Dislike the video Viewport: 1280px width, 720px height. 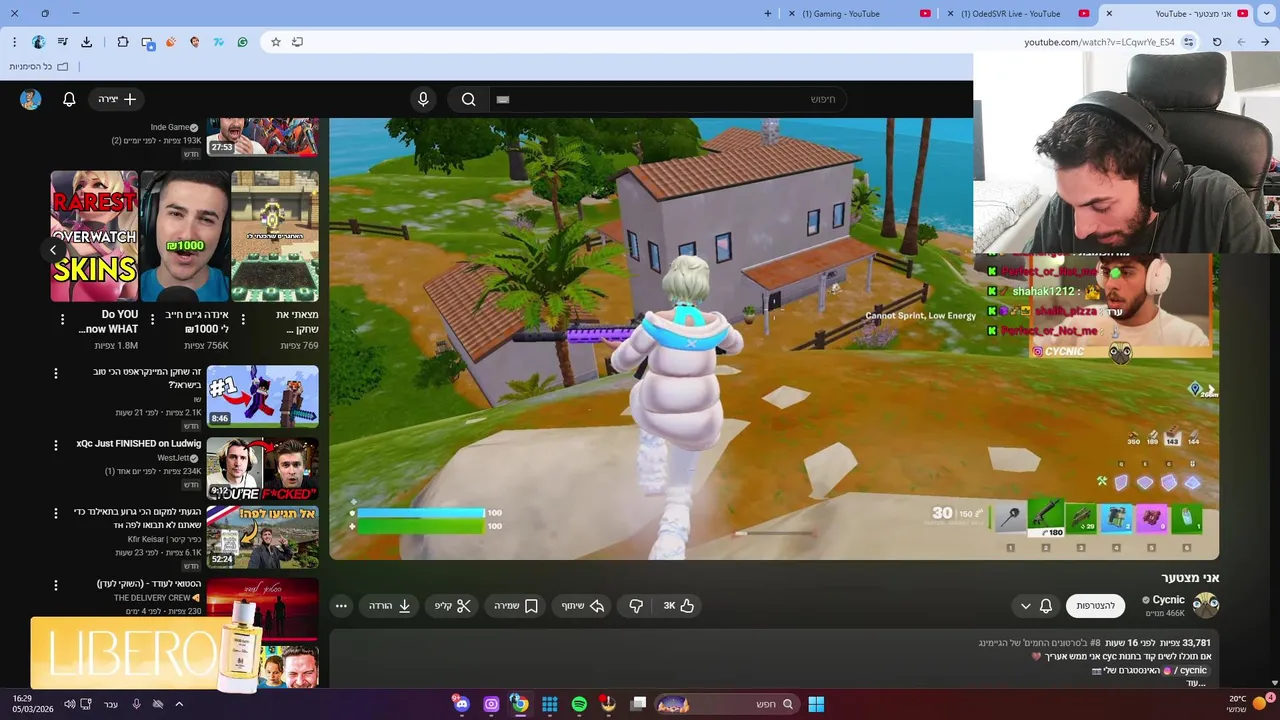coord(636,606)
